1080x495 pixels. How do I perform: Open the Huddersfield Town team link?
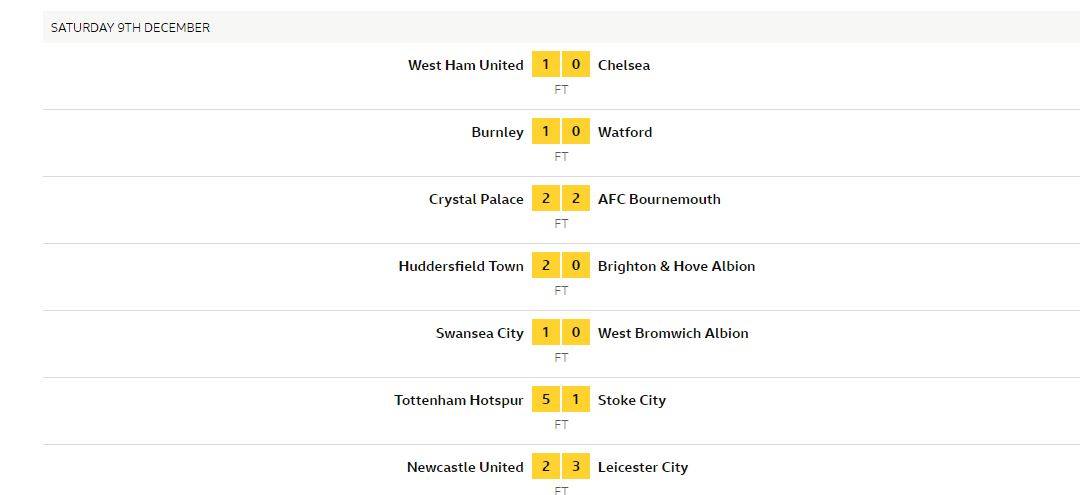[461, 266]
